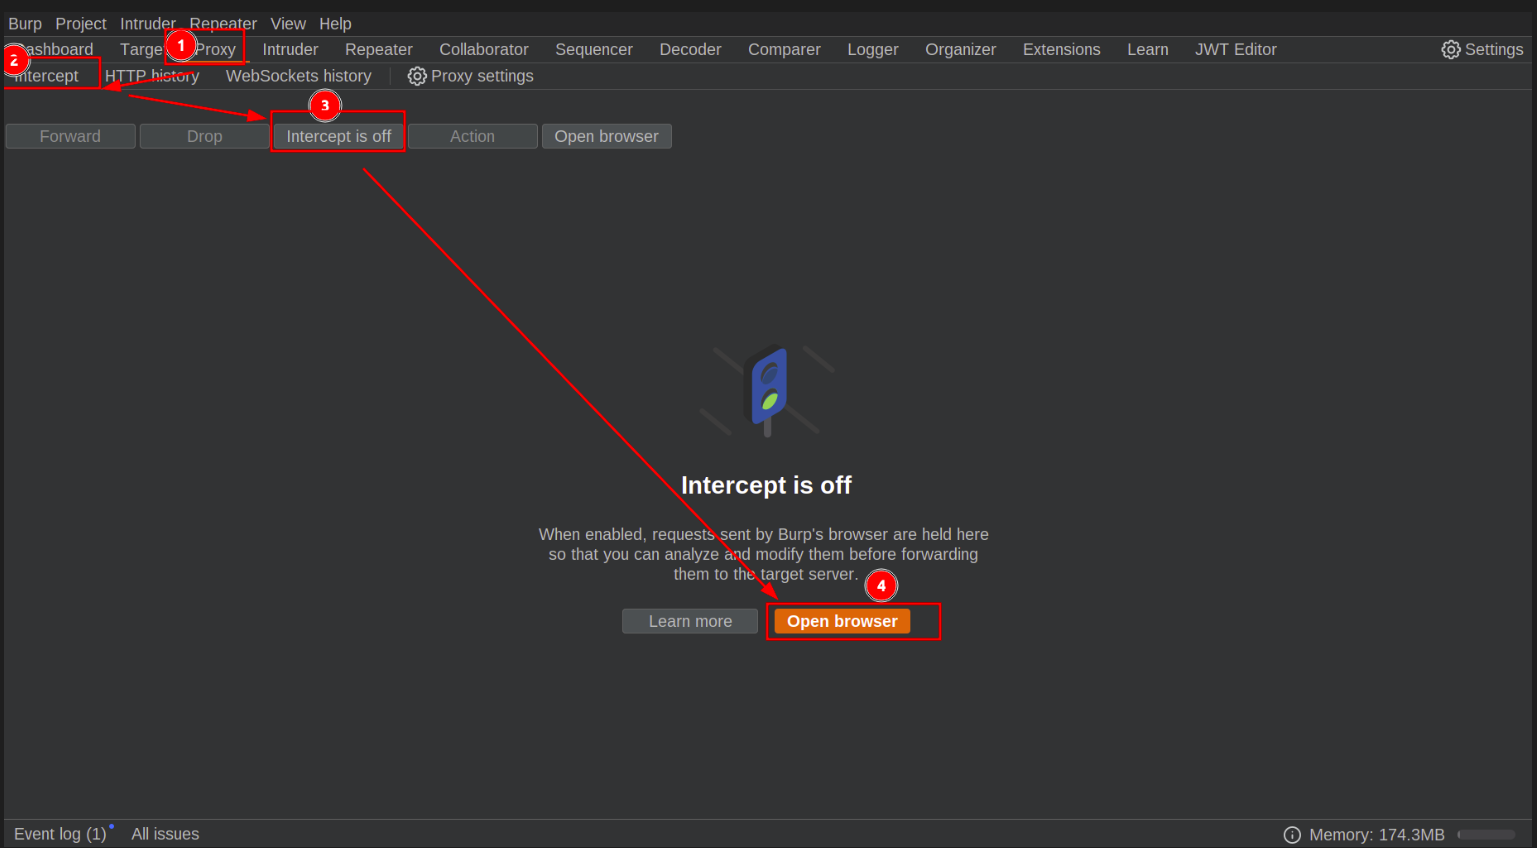Switch to the Logger tab
Image resolution: width=1537 pixels, height=848 pixels.
(x=873, y=49)
